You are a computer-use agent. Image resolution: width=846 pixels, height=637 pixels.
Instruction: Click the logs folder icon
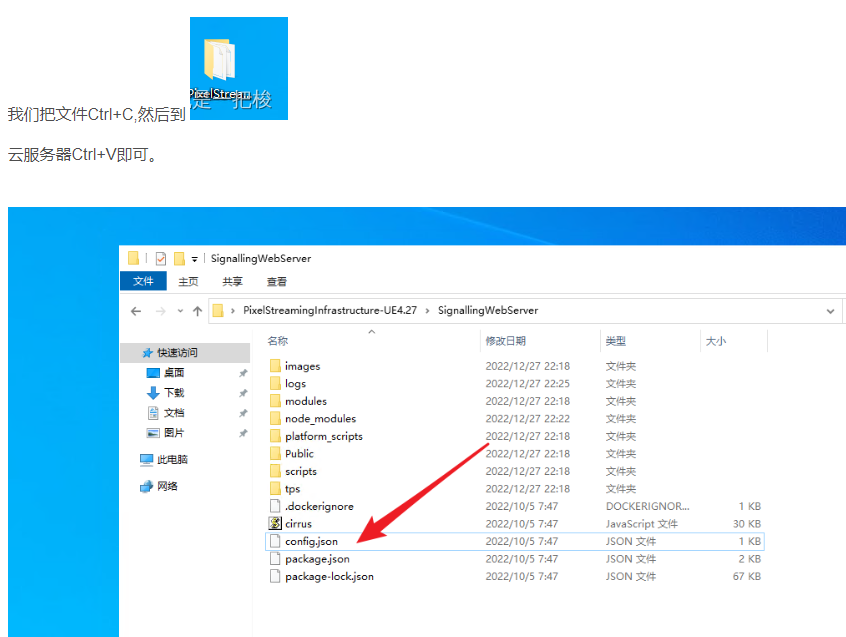(x=275, y=383)
